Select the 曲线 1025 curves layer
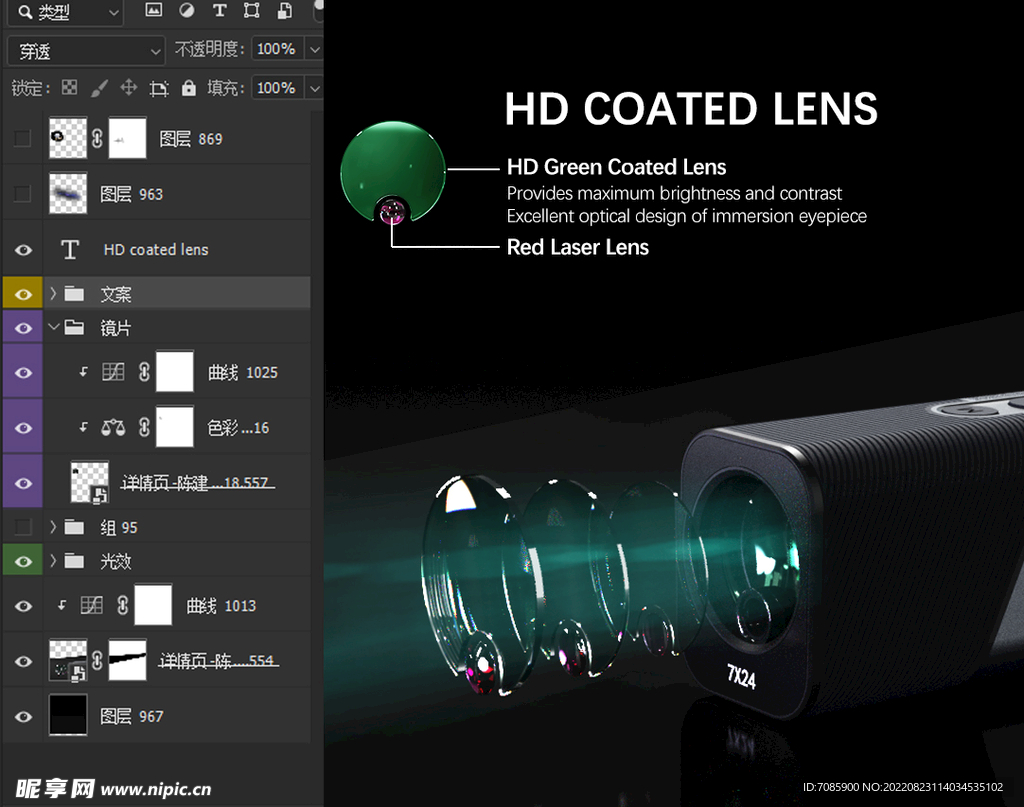This screenshot has width=1024, height=807. (x=242, y=372)
